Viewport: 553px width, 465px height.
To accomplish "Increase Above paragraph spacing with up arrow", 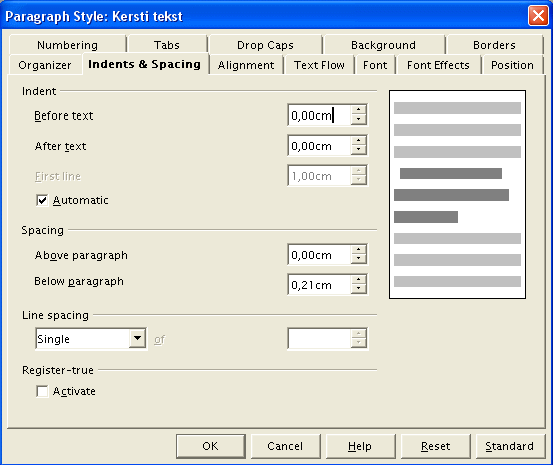I will coord(358,249).
